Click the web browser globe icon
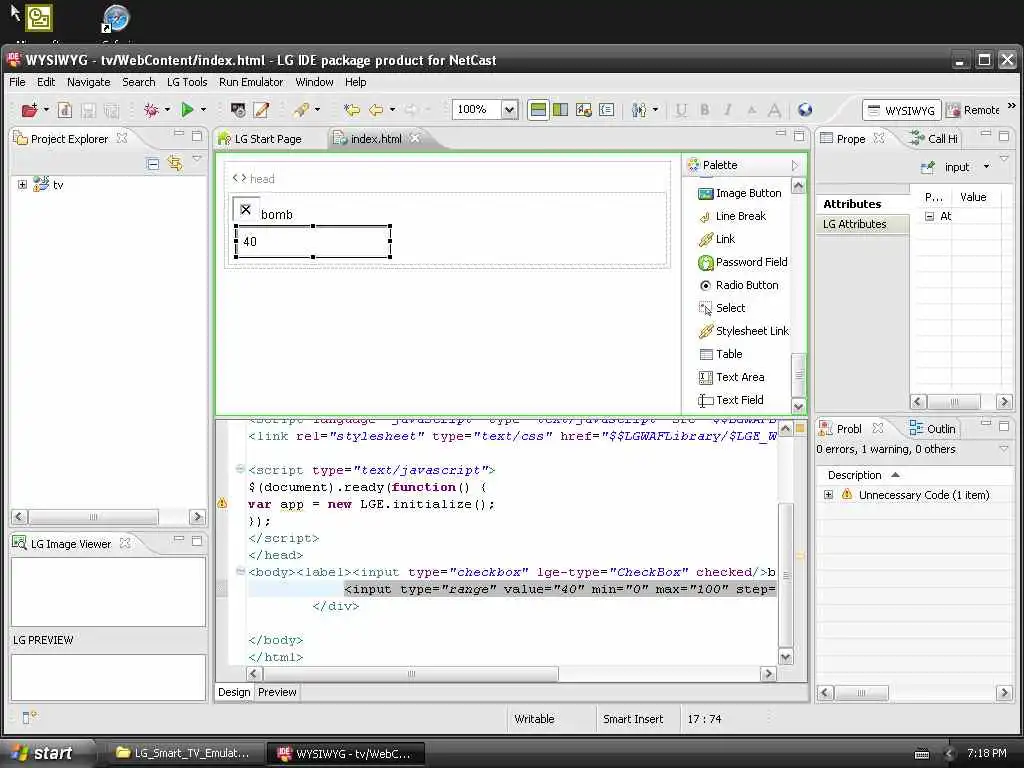Image resolution: width=1024 pixels, height=768 pixels. pyautogui.click(x=805, y=110)
